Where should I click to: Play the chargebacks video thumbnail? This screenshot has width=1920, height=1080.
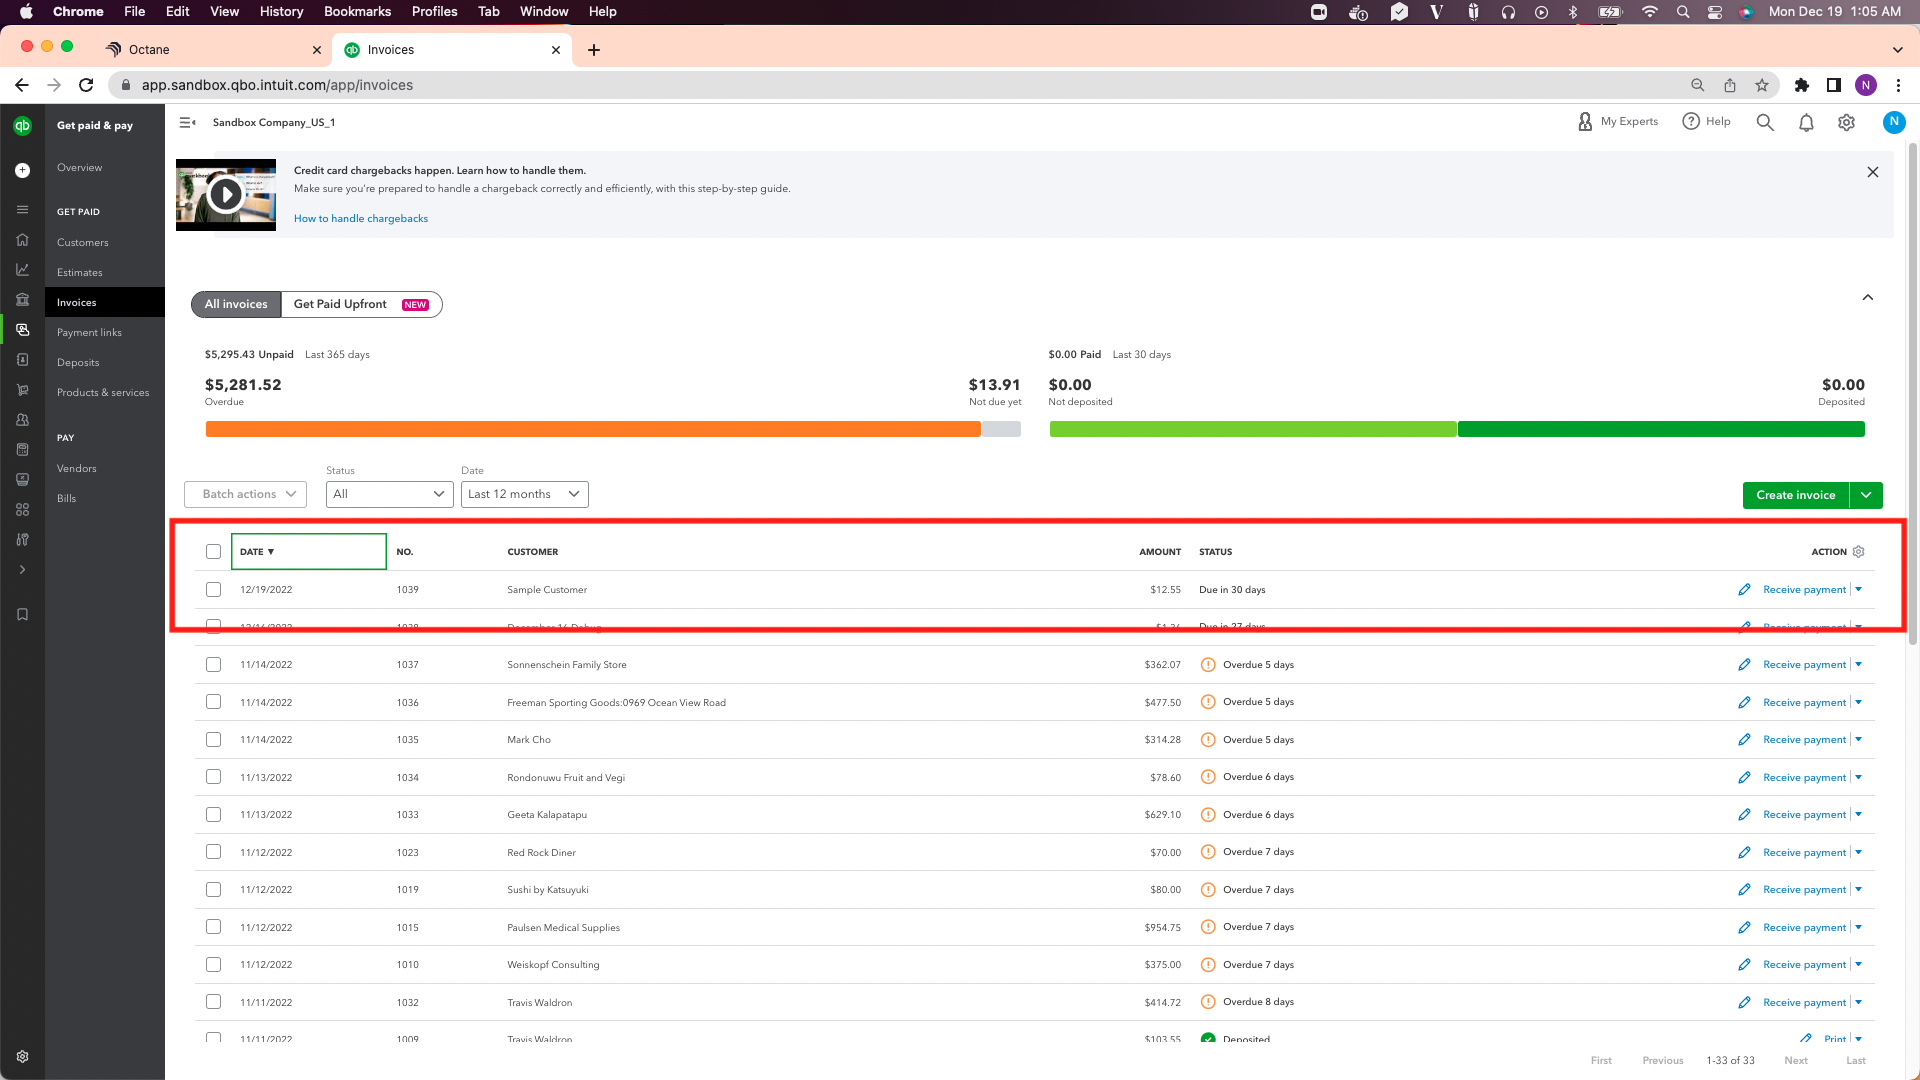click(x=226, y=195)
